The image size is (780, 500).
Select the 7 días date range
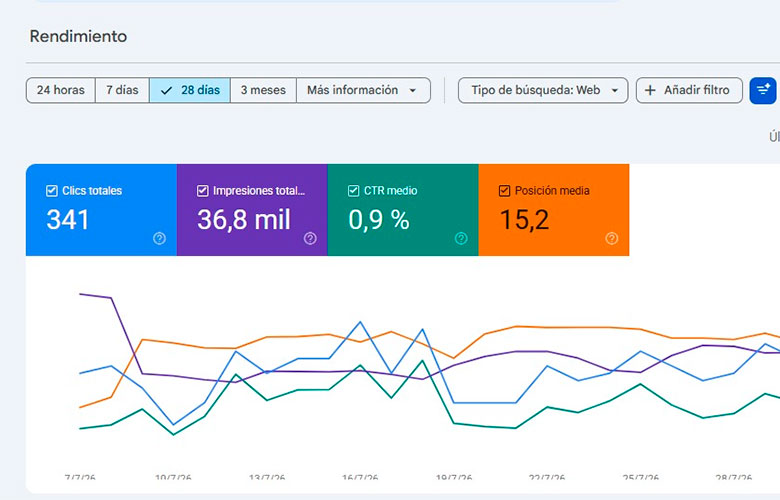coord(122,90)
